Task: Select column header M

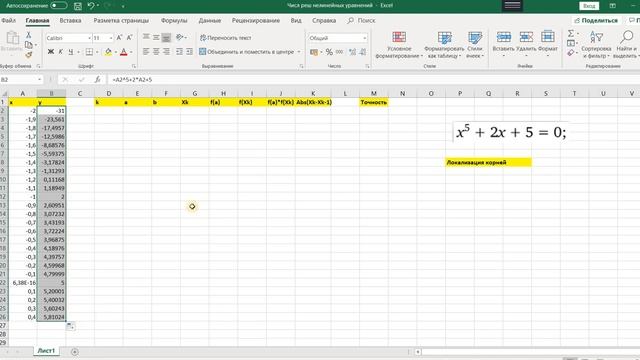Action: (373, 93)
